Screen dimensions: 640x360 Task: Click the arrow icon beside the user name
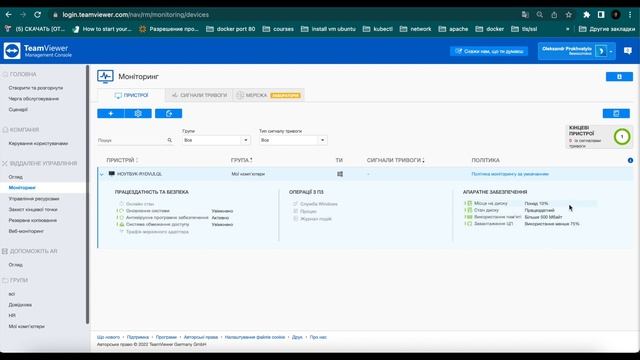(601, 51)
